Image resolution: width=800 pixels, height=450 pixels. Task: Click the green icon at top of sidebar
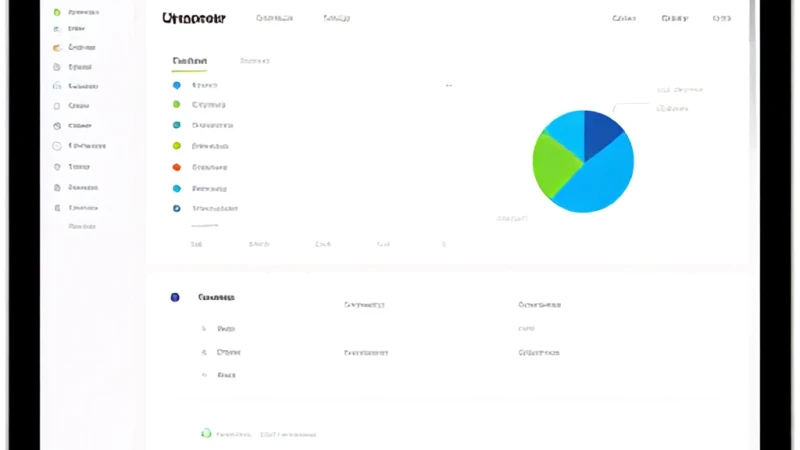pos(57,12)
